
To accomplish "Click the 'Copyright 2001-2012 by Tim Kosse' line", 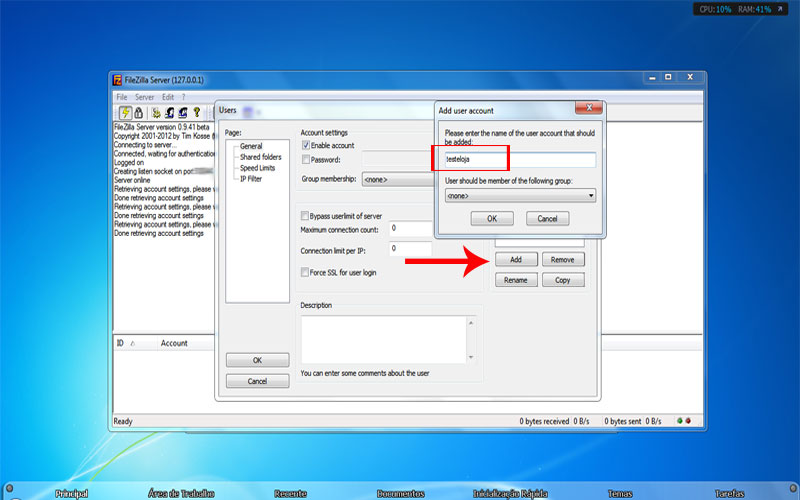I will pyautogui.click(x=162, y=136).
